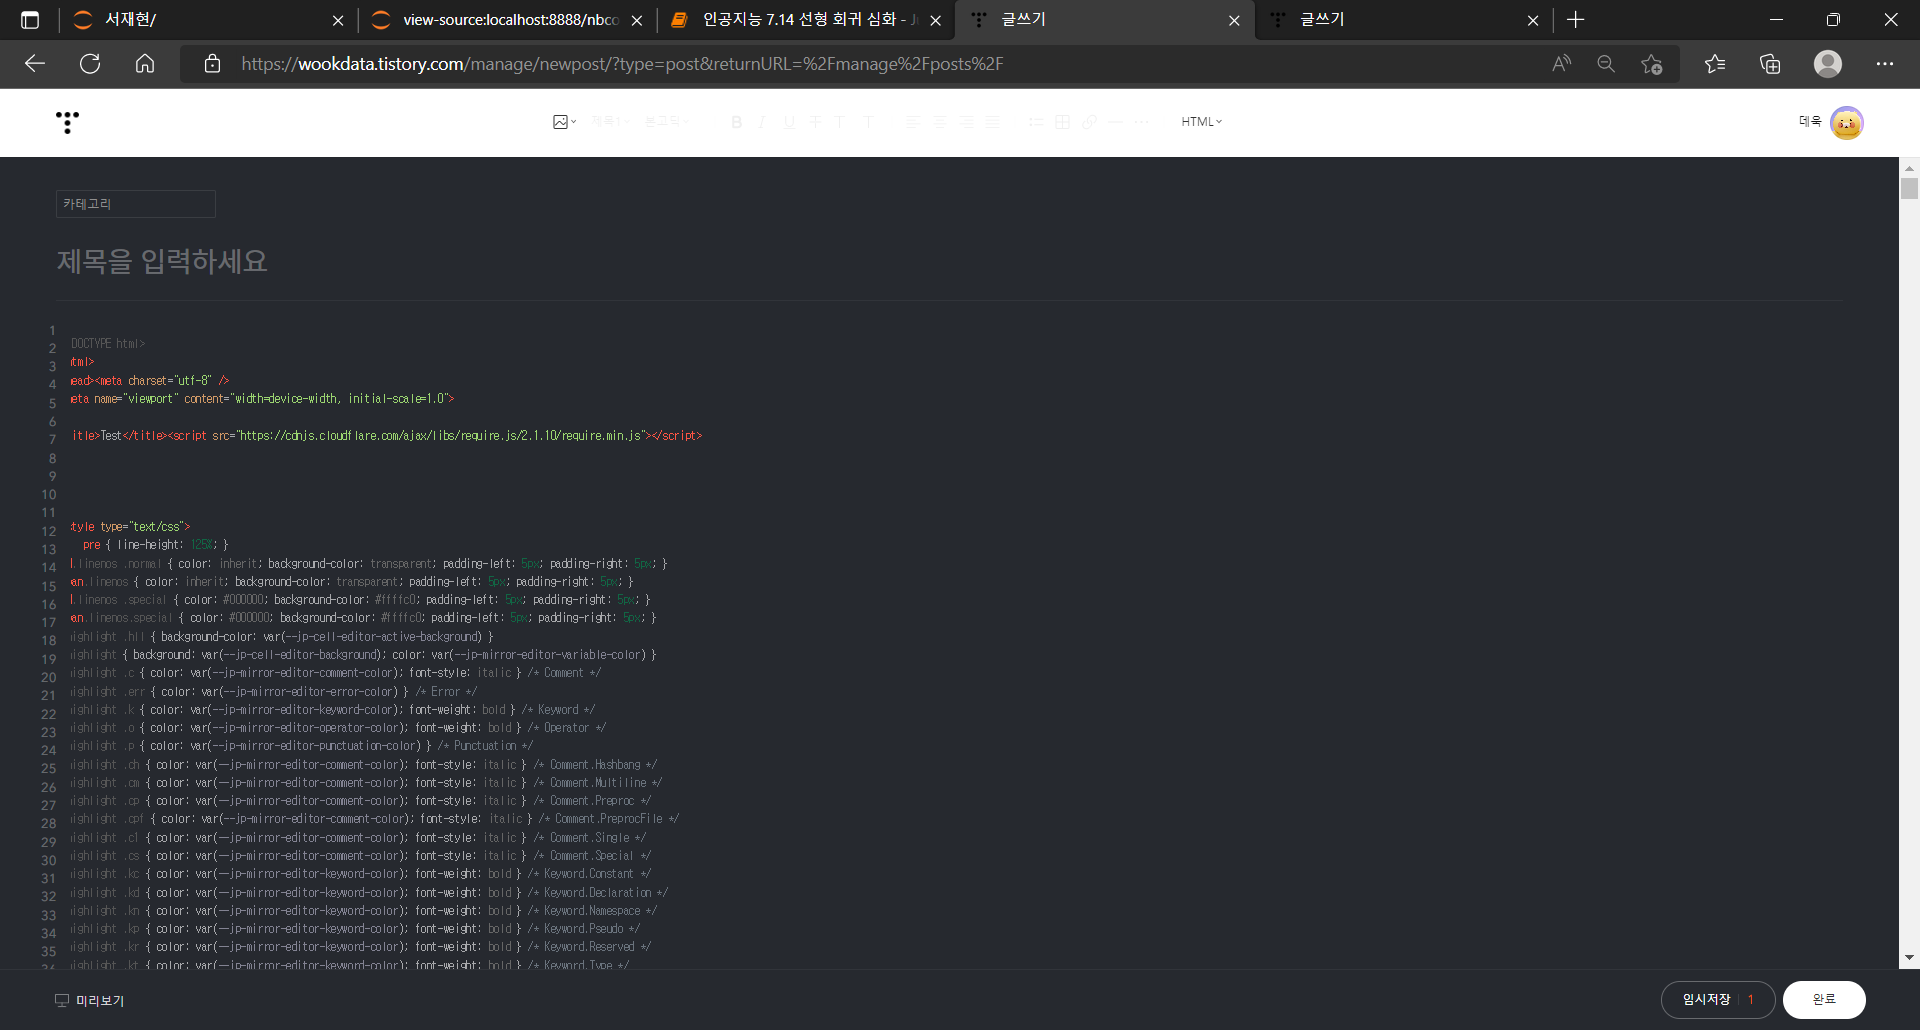
Task: View site information lock icon
Action: point(212,64)
